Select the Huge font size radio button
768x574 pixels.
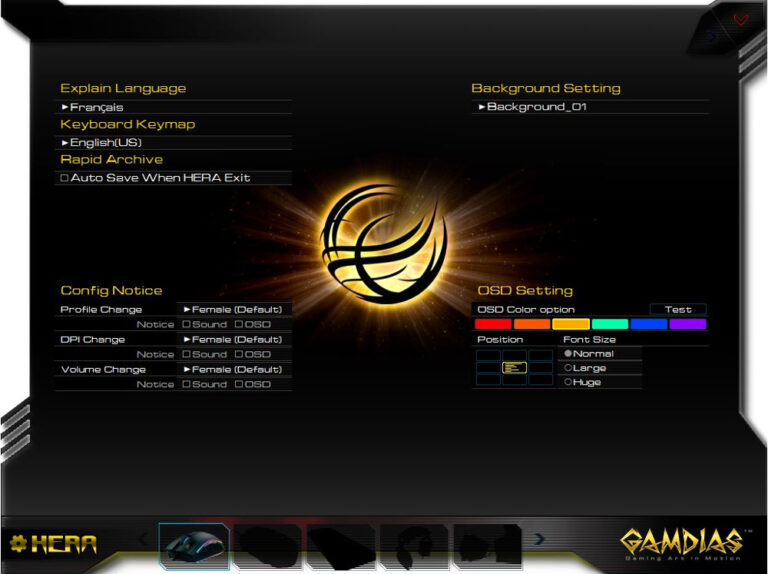568,382
